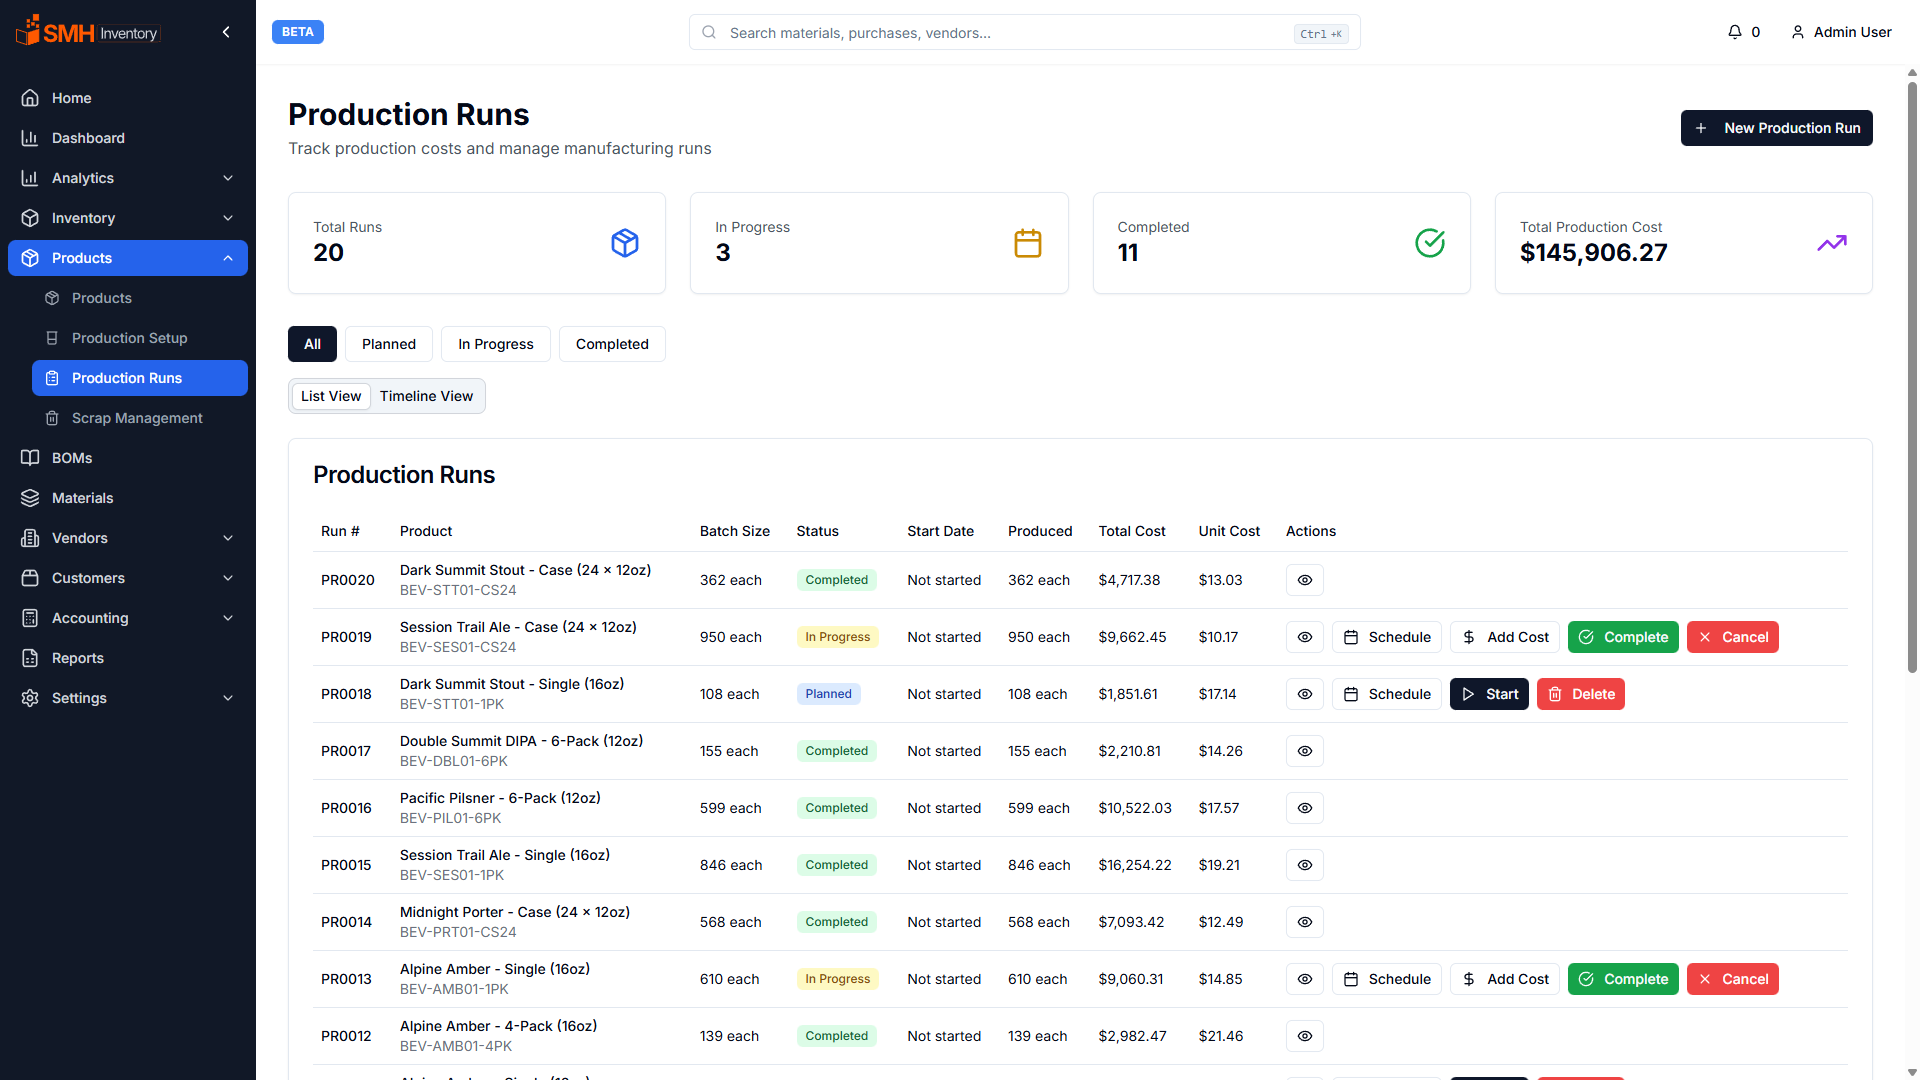1920x1080 pixels.
Task: Click New Production Run button
Action: [x=1776, y=128]
